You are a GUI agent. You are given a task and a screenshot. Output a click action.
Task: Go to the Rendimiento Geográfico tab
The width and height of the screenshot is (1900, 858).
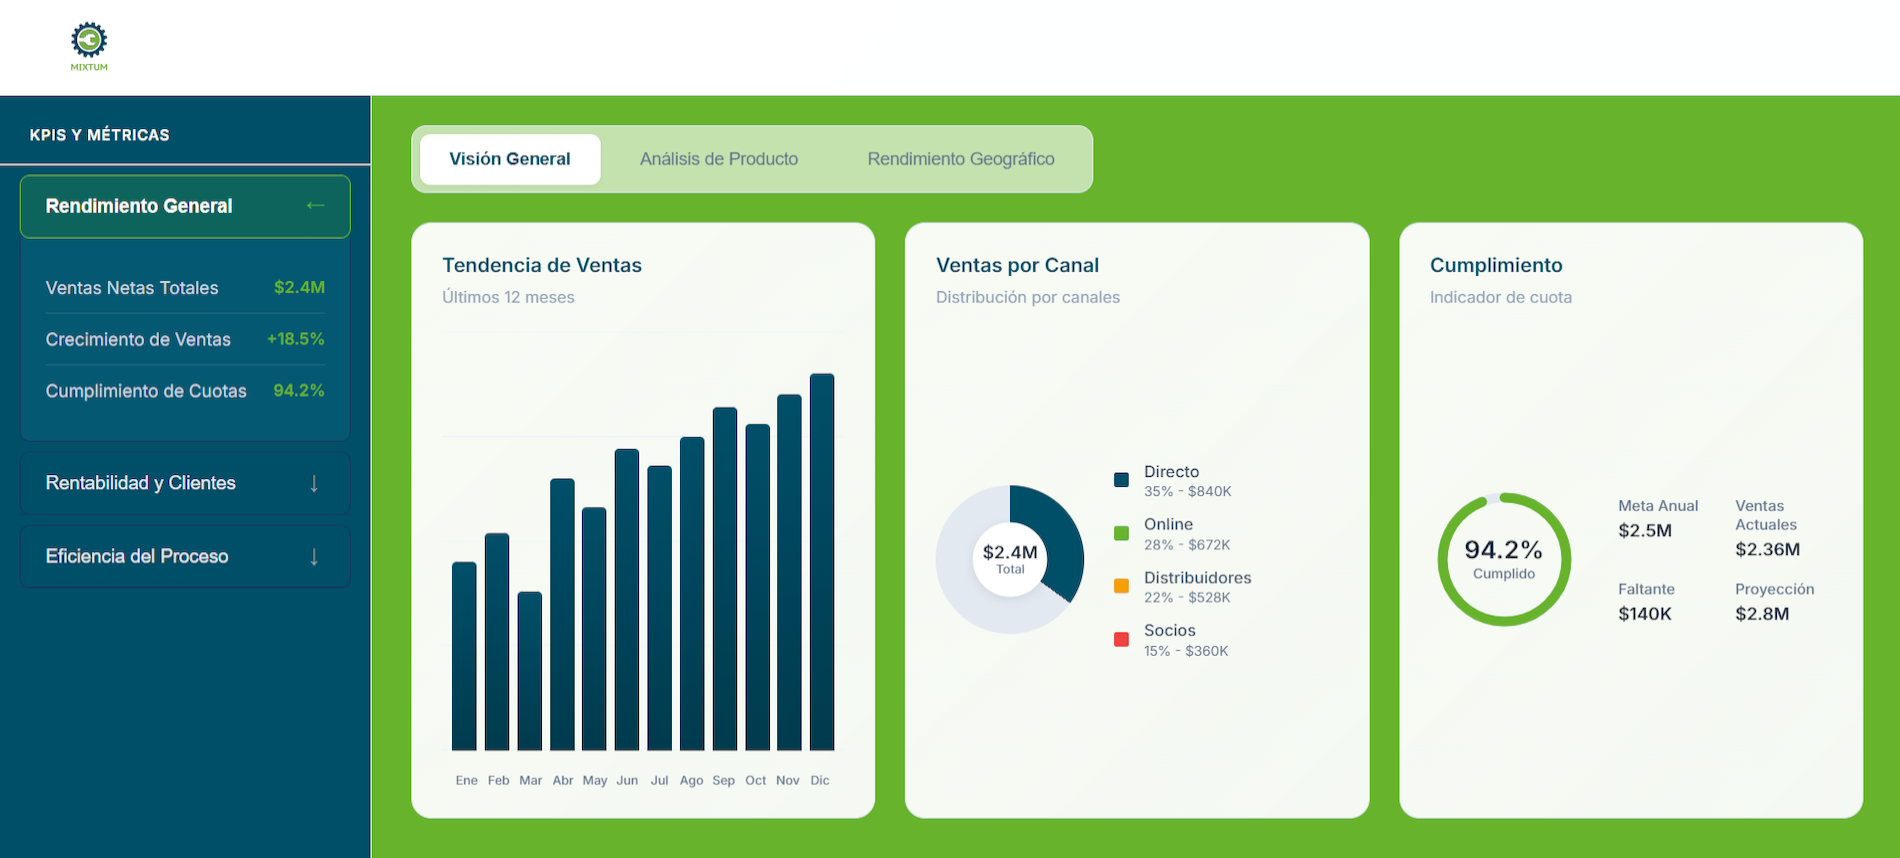(960, 159)
